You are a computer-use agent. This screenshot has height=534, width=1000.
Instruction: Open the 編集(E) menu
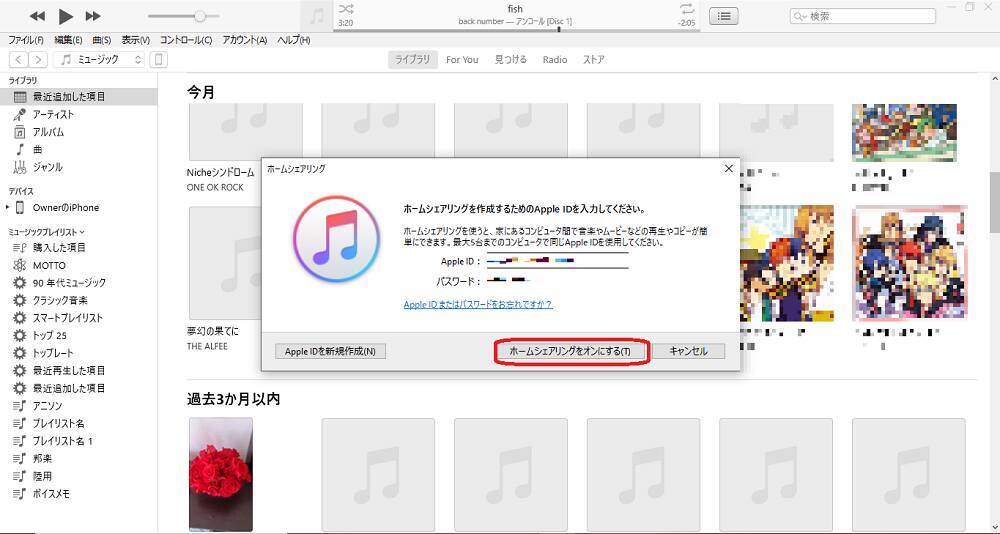coord(68,40)
